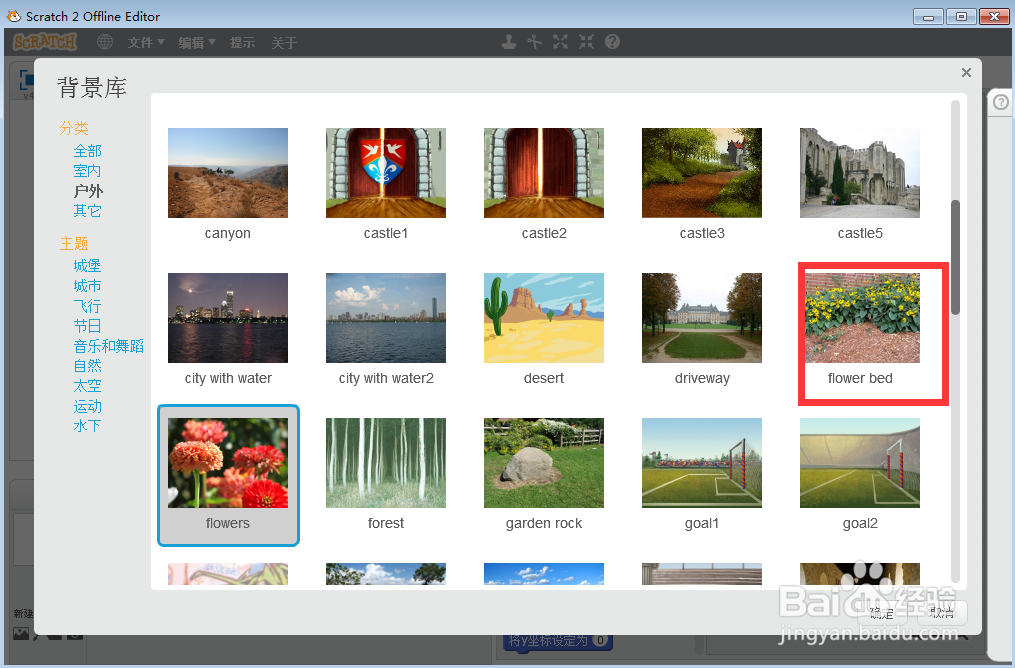Select the goal1 backdrop thumbnail
This screenshot has height=668, width=1015.
point(702,463)
